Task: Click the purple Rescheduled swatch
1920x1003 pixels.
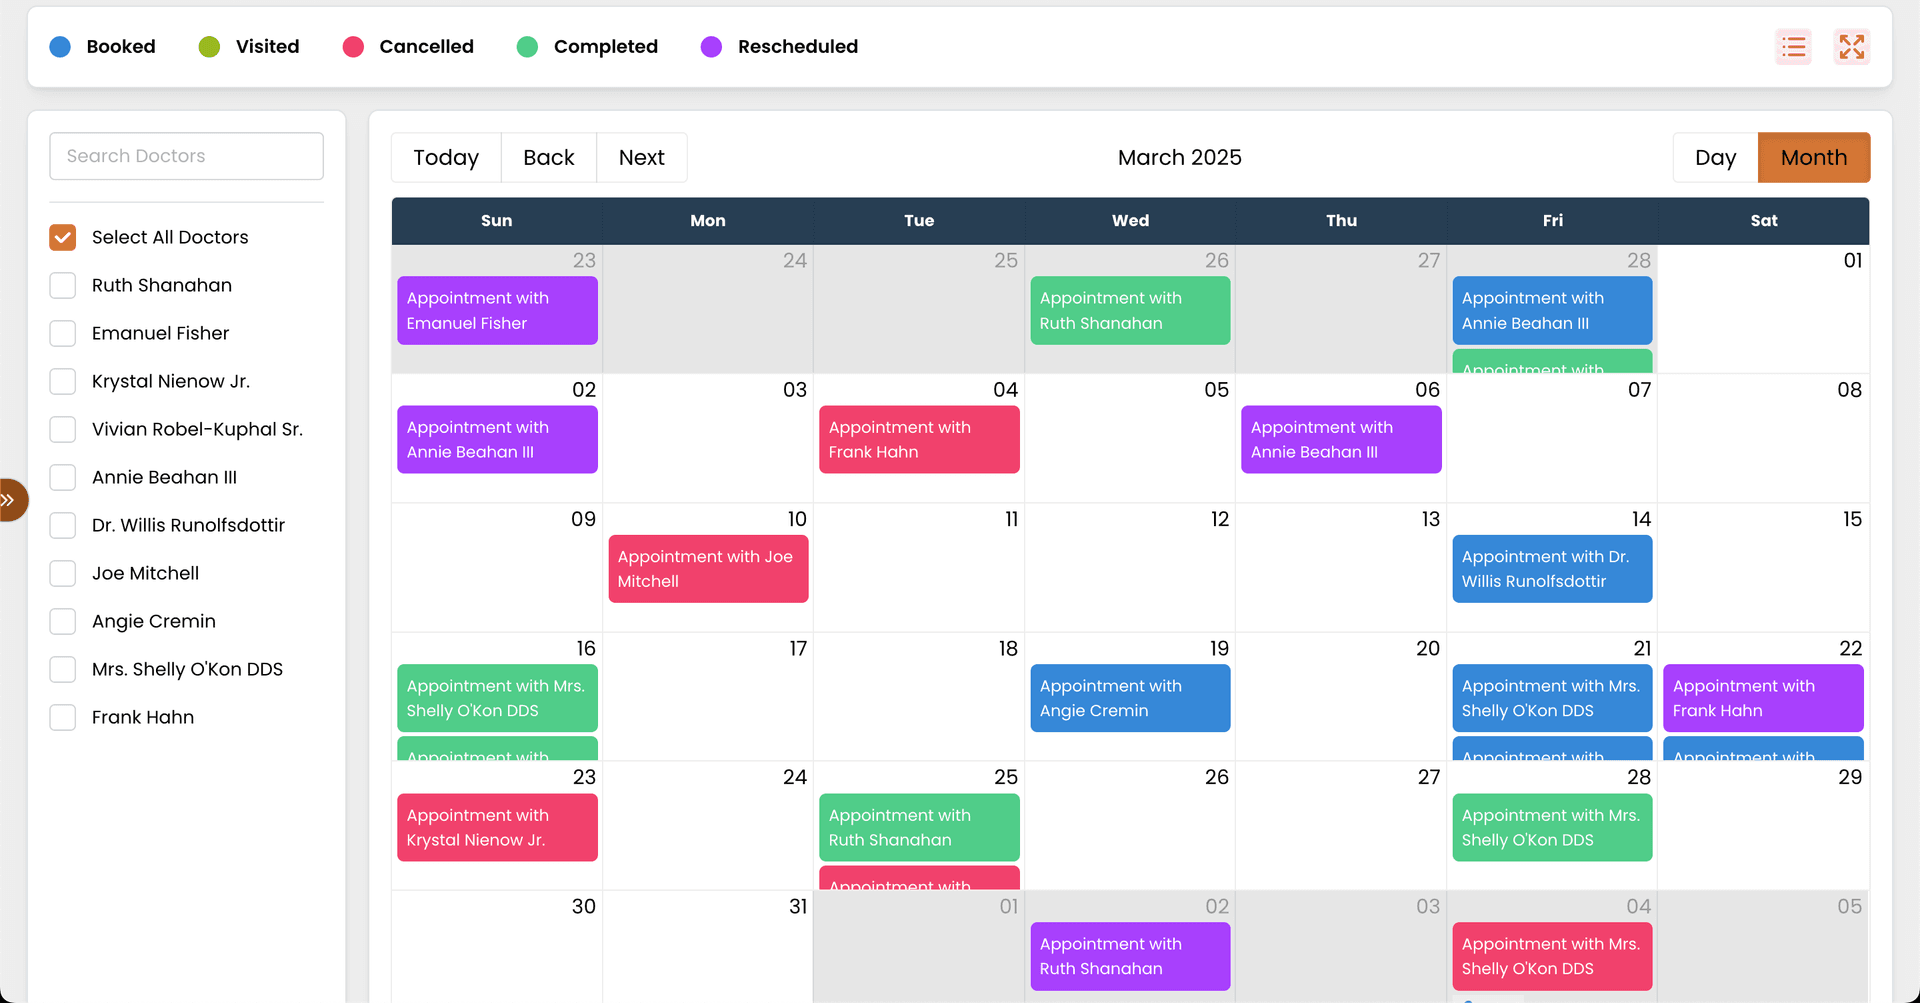Action: pyautogui.click(x=711, y=46)
